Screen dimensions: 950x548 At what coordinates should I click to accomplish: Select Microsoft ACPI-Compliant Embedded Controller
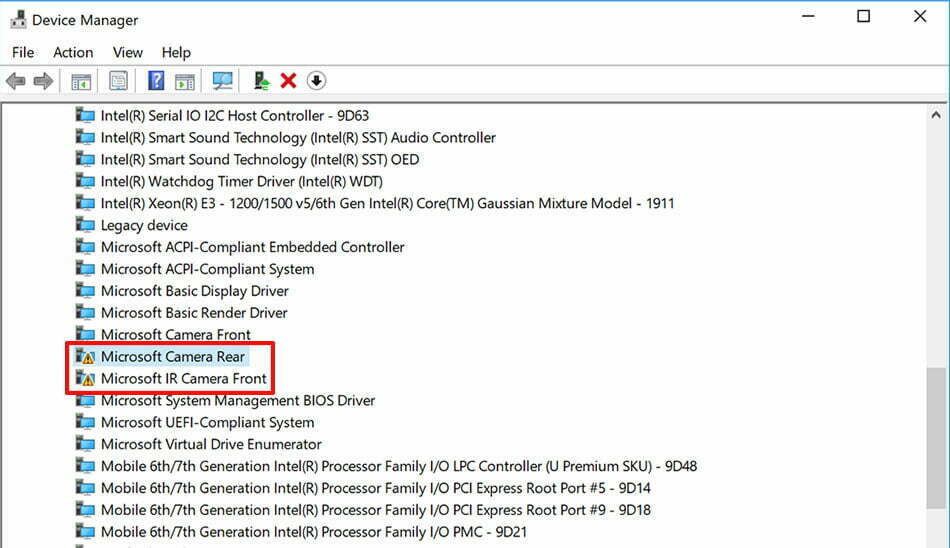(253, 247)
